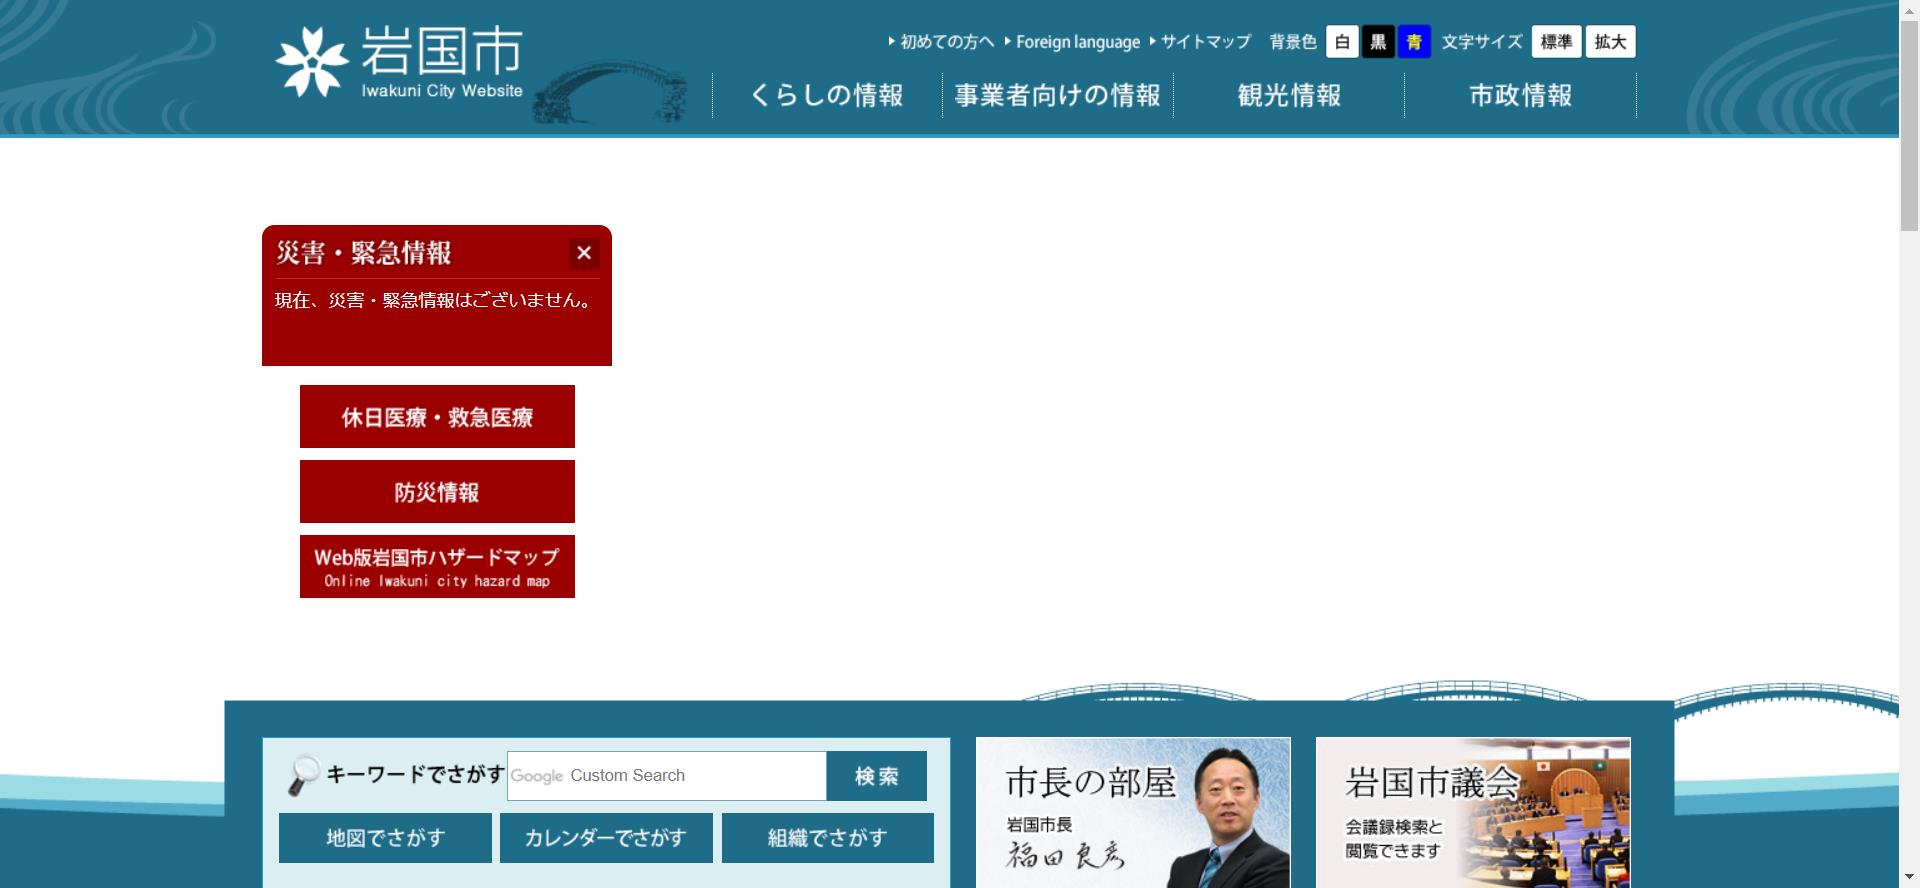Click the 防災情報 button
Screen dimensions: 1920x888
(437, 492)
